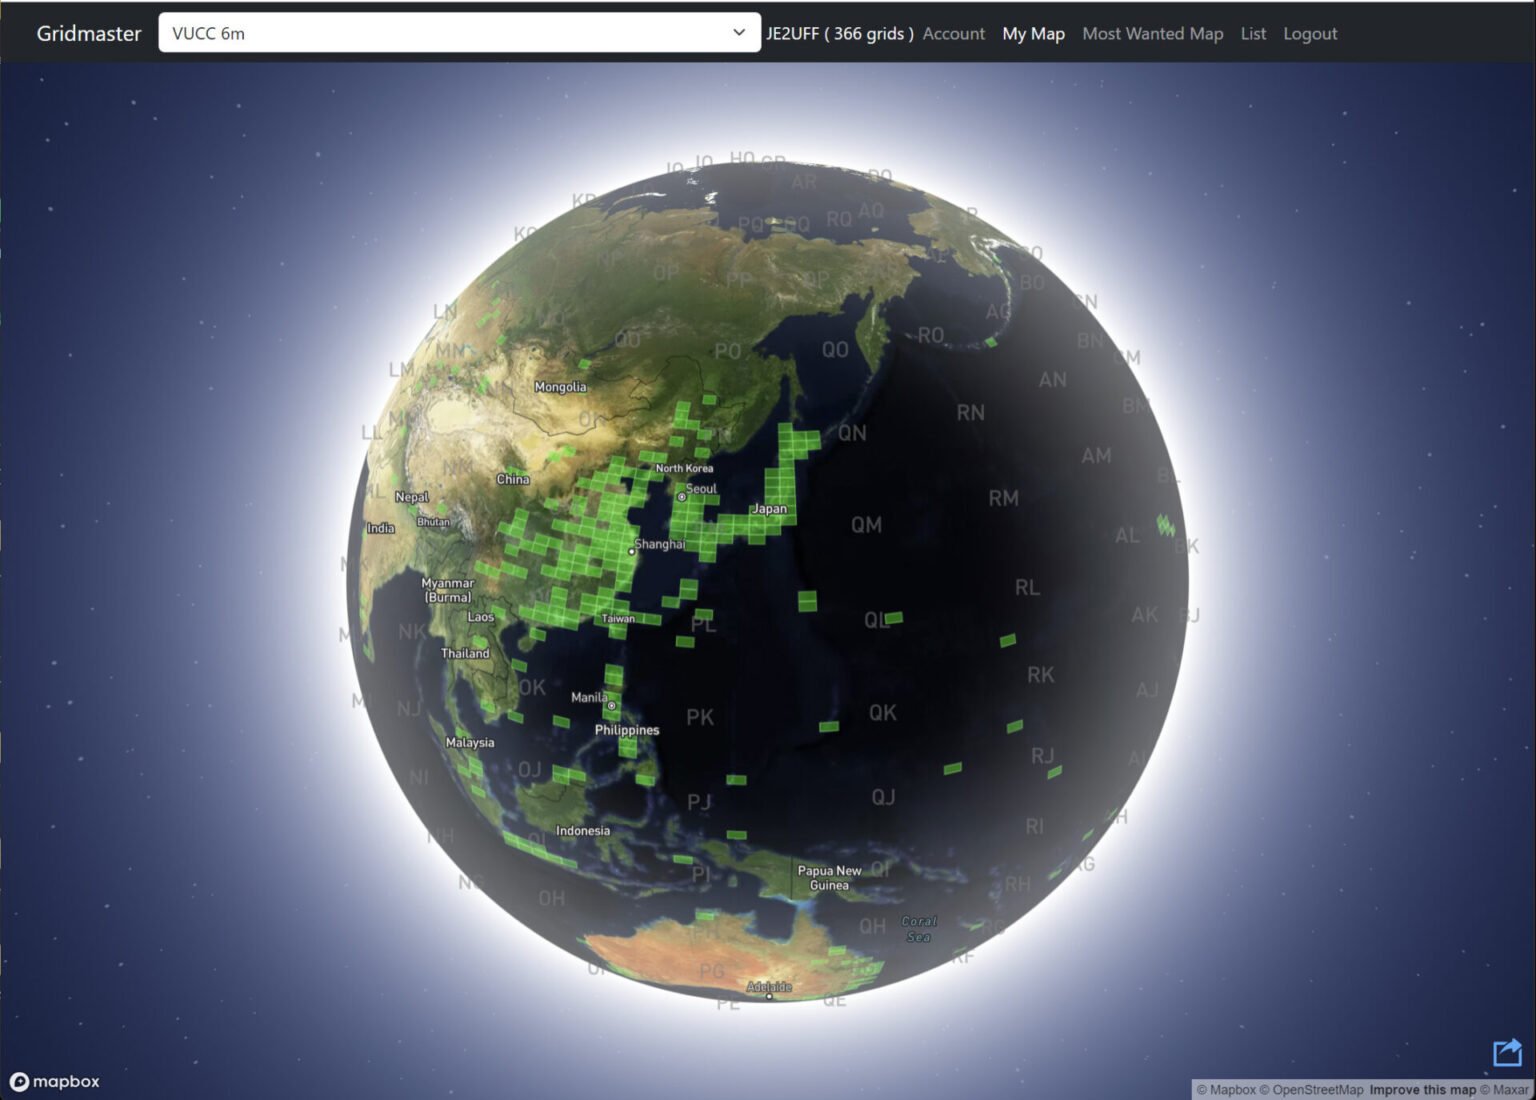Click the Japan label on the globe
The image size is (1536, 1100).
pyautogui.click(x=769, y=509)
